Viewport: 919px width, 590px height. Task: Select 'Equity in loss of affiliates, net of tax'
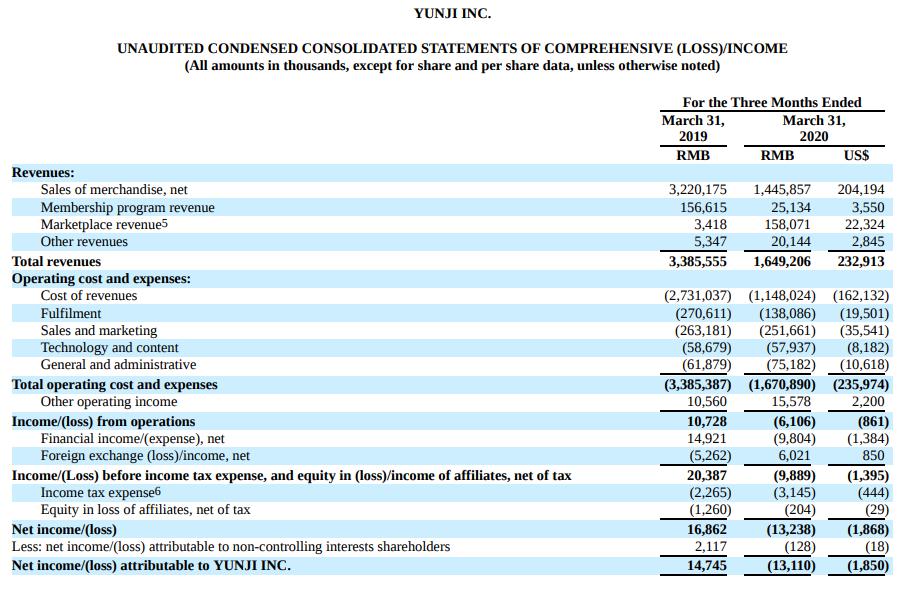[145, 510]
